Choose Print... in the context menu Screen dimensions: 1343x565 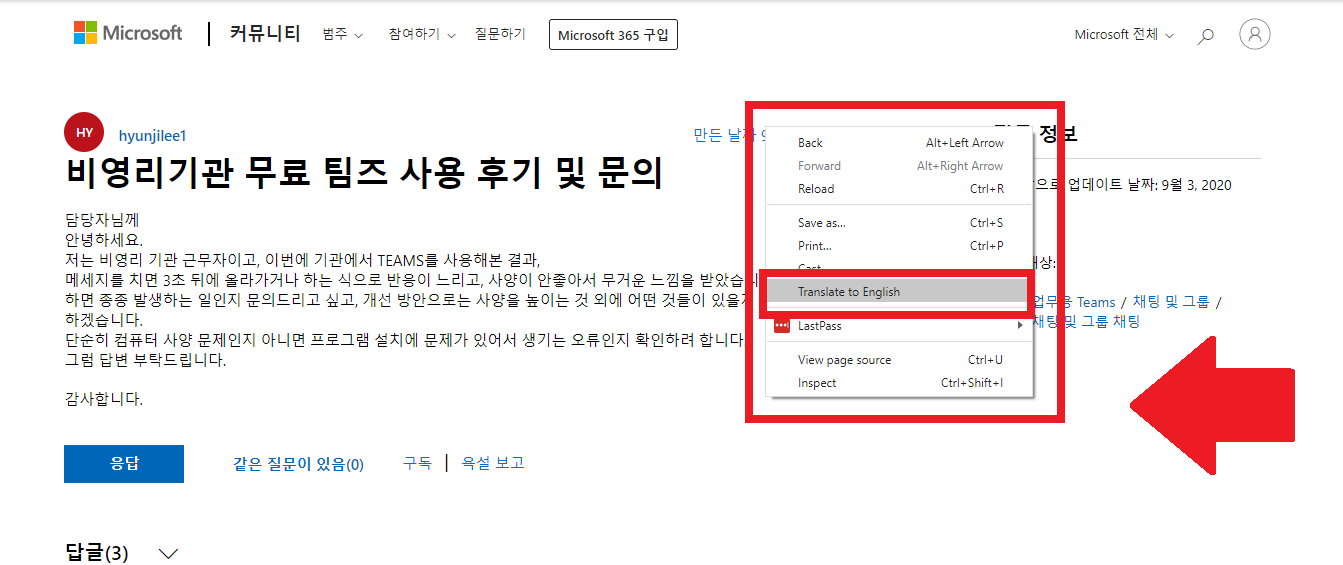point(898,246)
